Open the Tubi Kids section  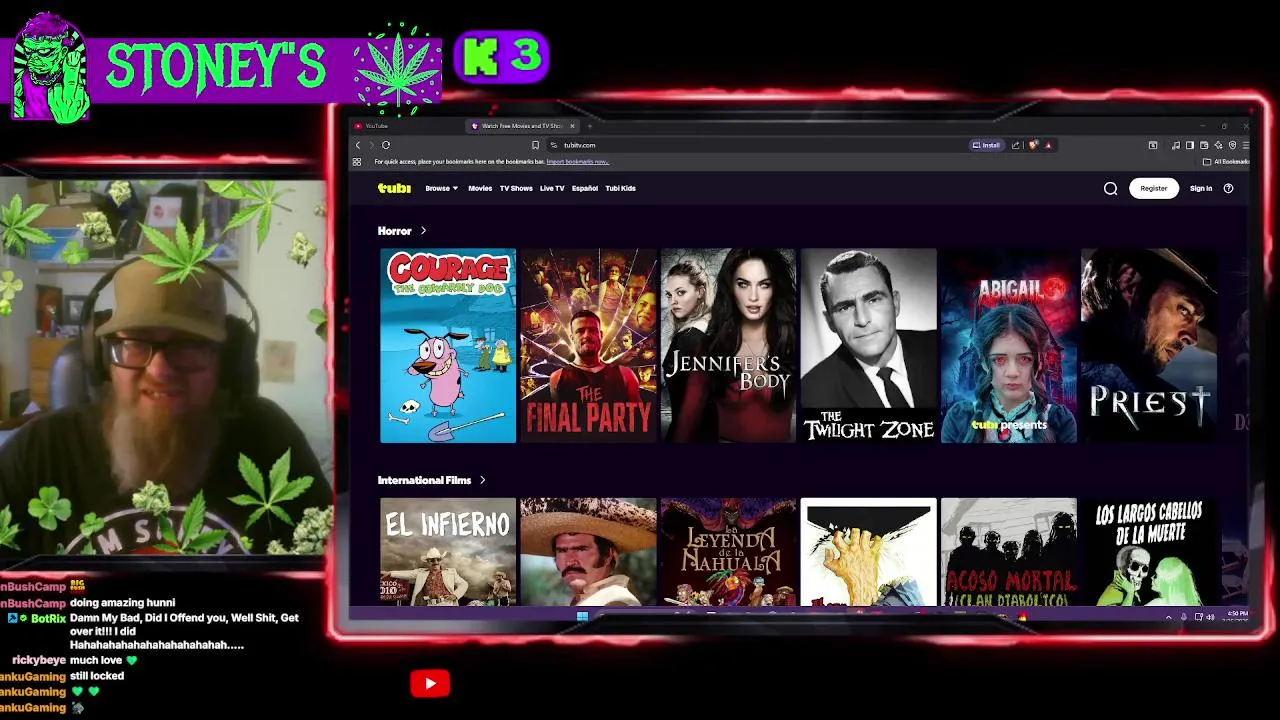620,188
